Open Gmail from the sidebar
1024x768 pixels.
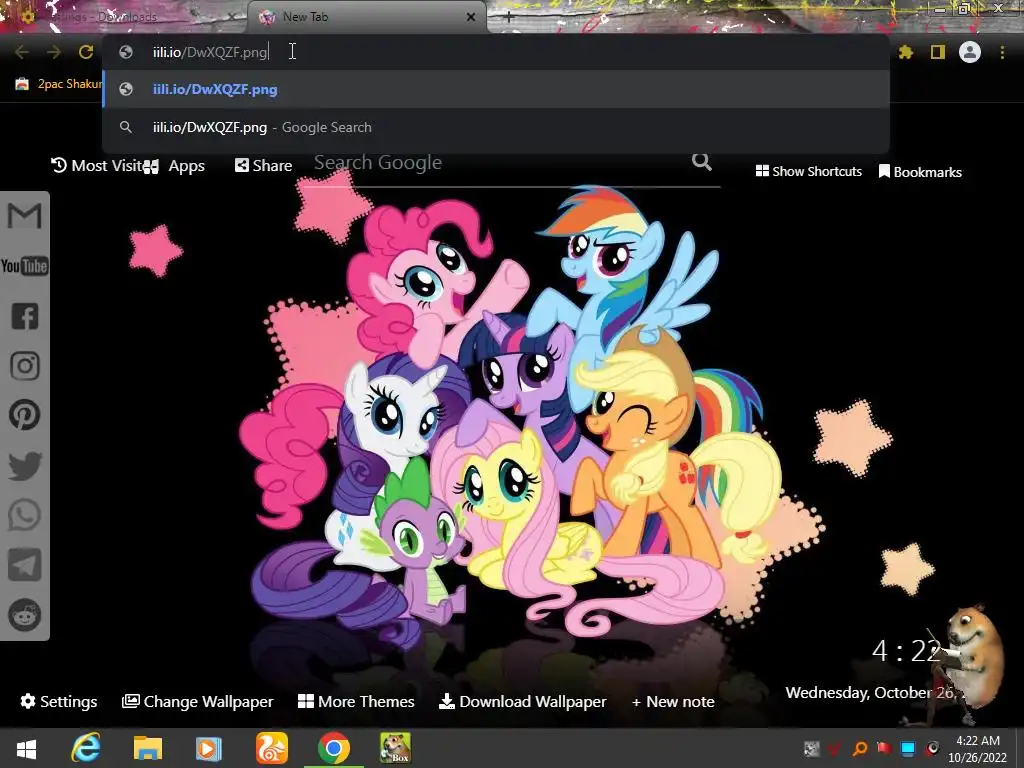pos(24,216)
